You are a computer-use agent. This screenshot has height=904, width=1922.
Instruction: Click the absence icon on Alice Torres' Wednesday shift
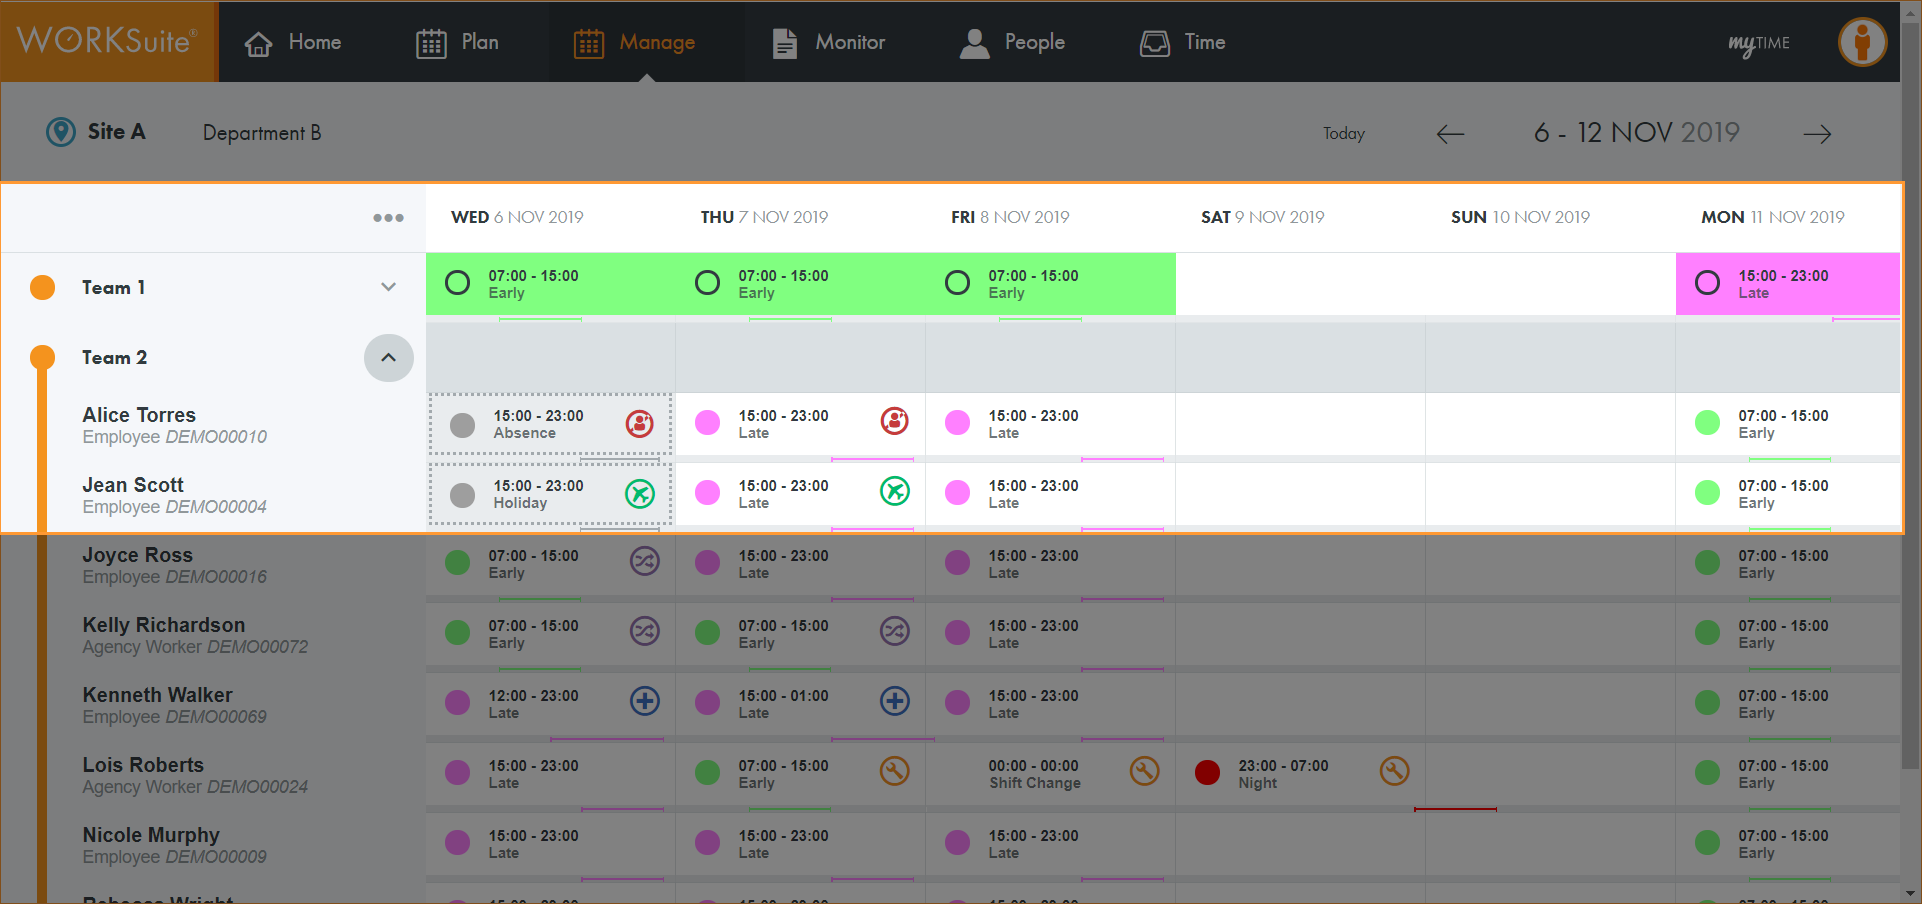pyautogui.click(x=639, y=424)
